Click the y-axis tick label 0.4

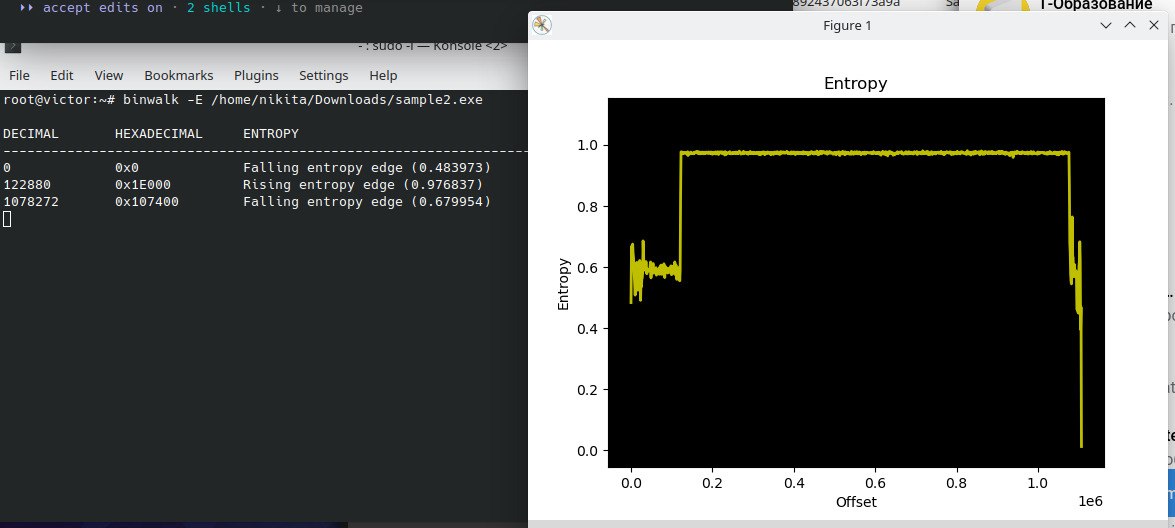587,329
